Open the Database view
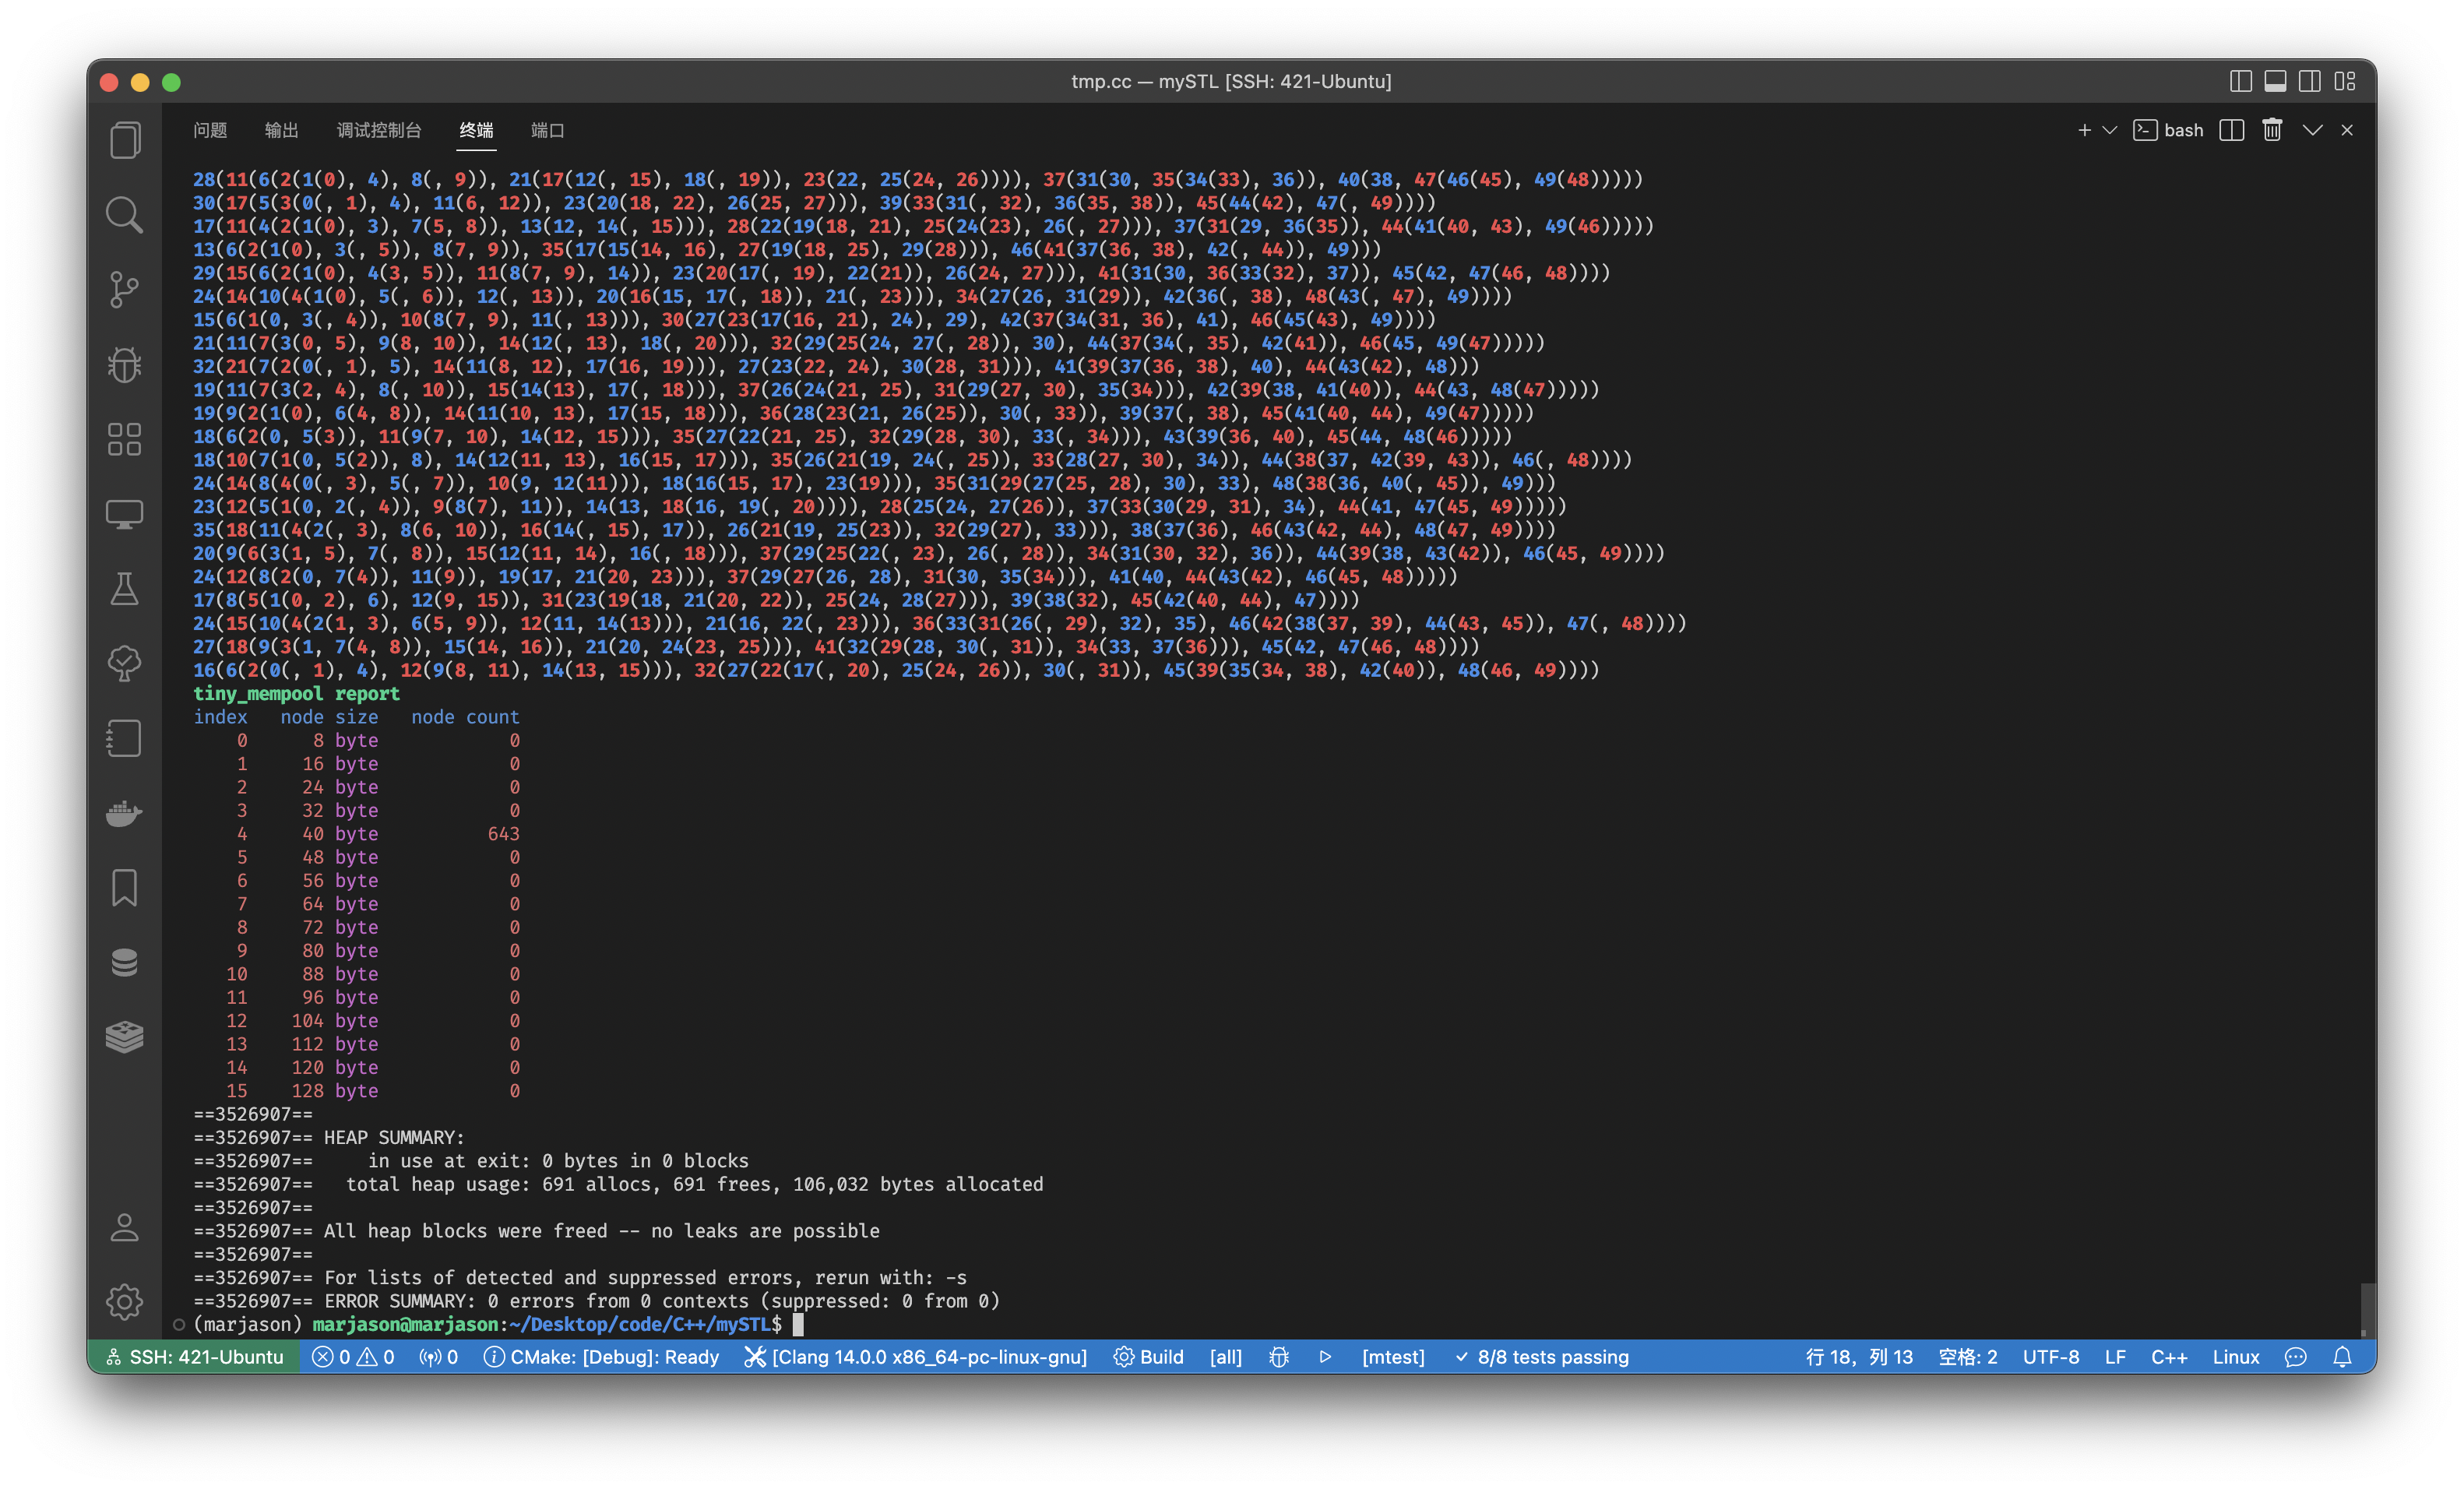This screenshot has height=1489, width=2464. 124,962
